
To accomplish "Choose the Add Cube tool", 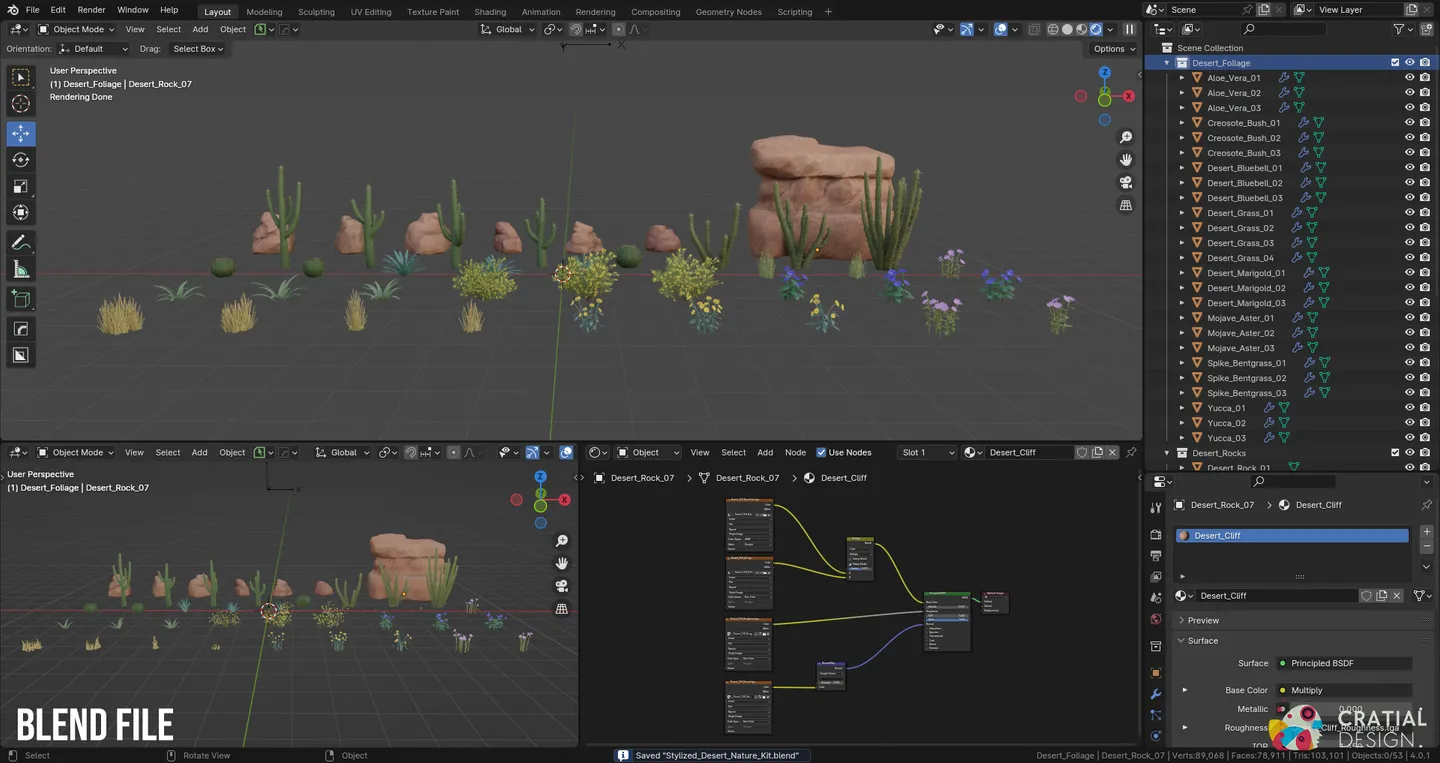I will click(20, 299).
